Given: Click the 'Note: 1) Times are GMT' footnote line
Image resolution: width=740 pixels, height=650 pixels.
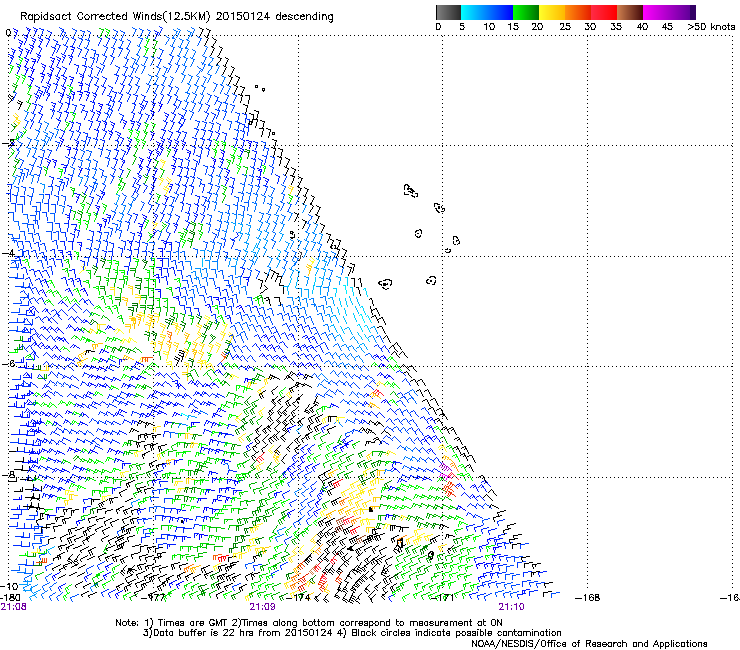Looking at the screenshot, I should pyautogui.click(x=309, y=623).
